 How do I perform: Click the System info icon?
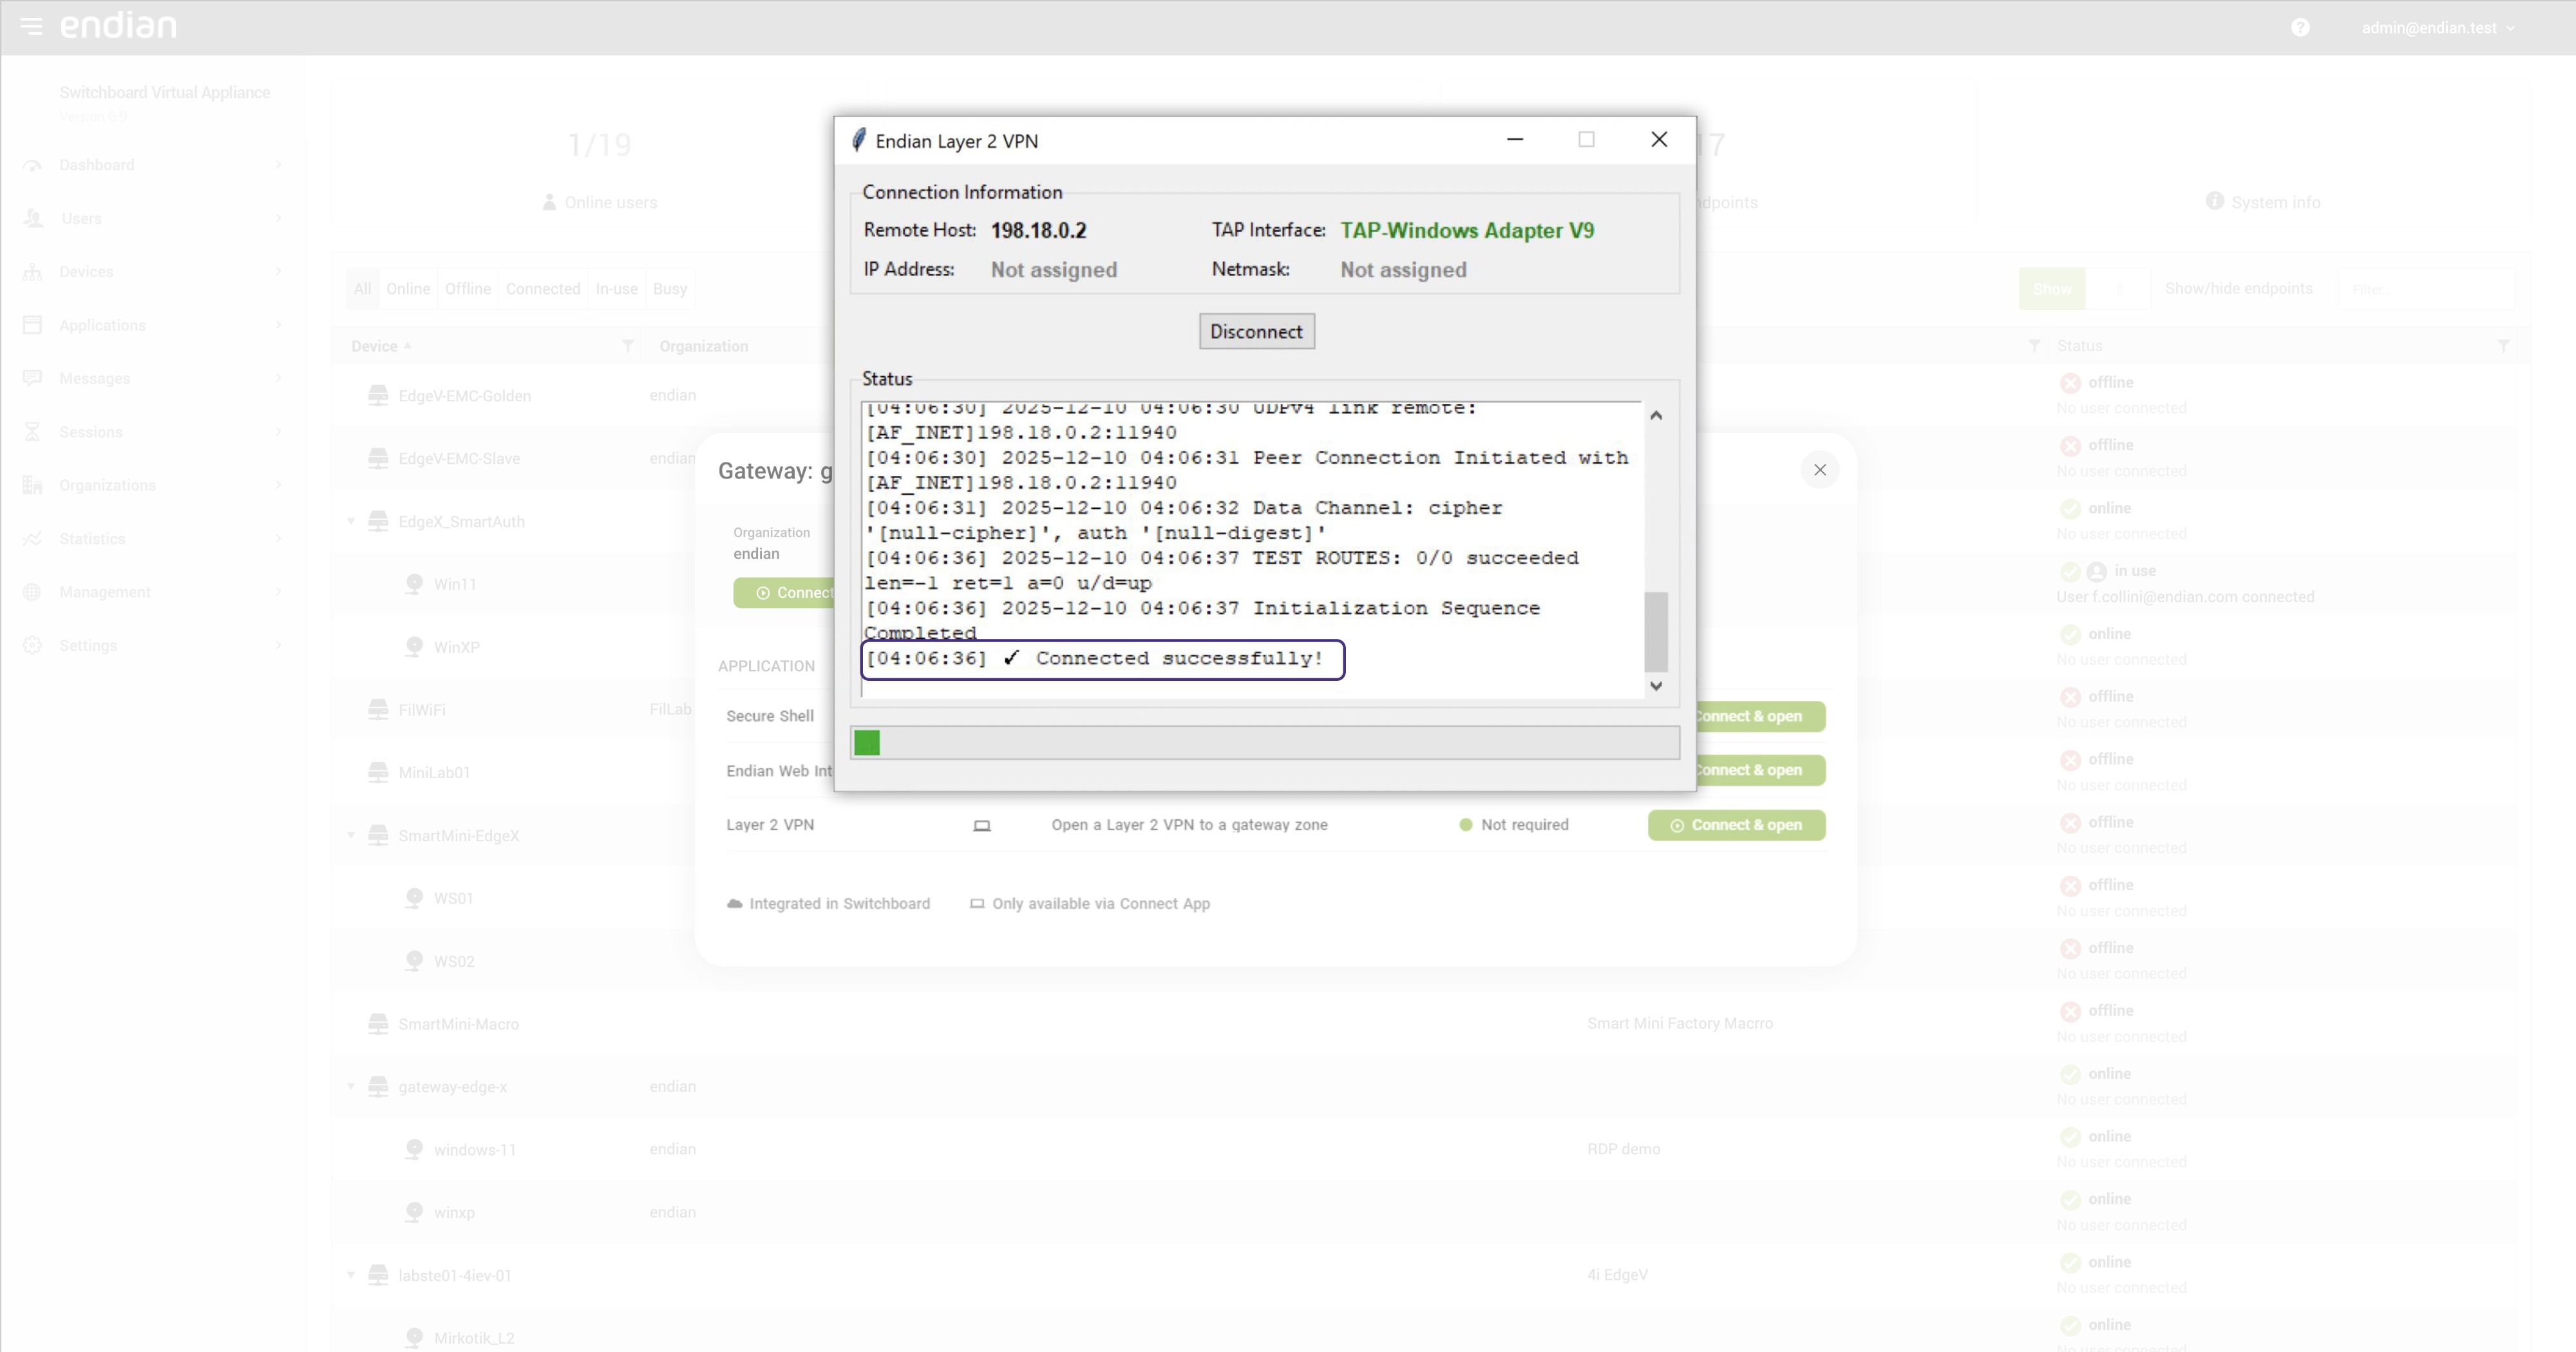pos(2215,201)
